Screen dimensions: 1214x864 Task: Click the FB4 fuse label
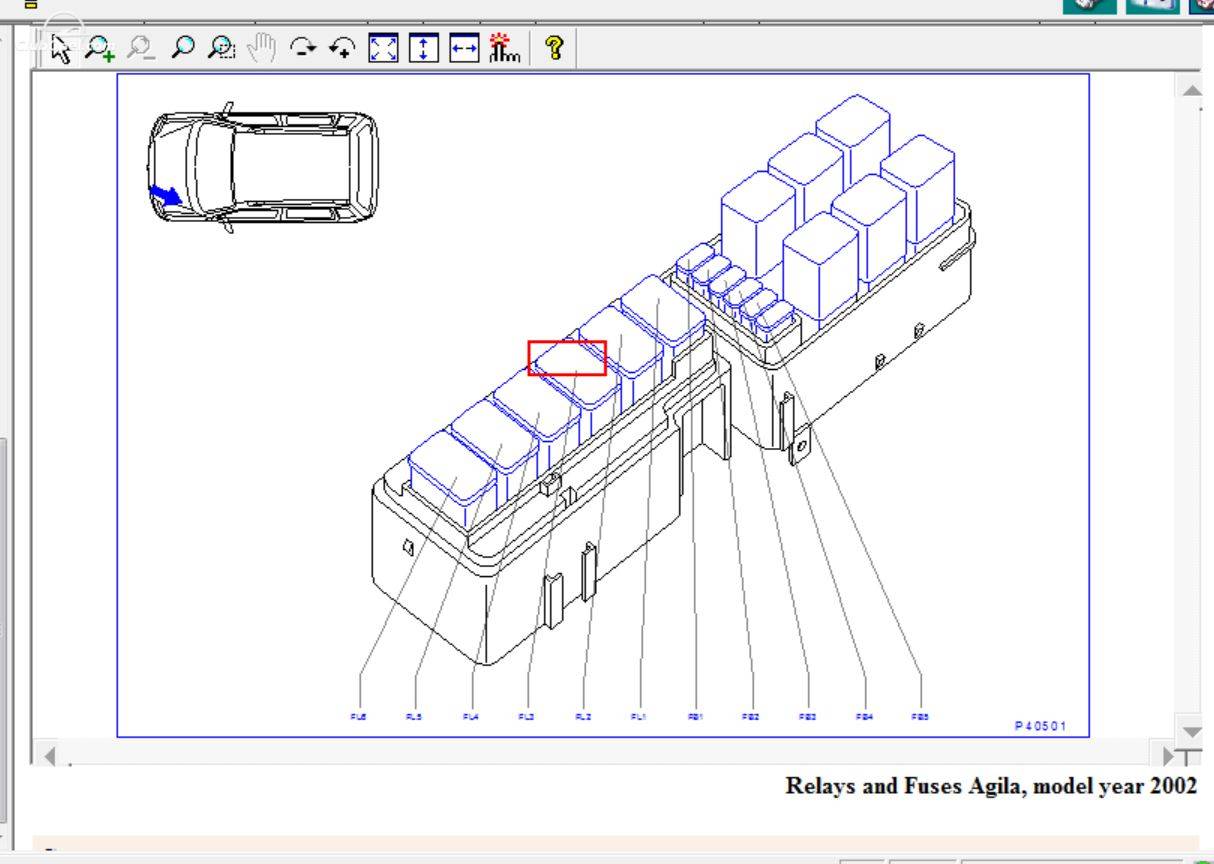click(864, 717)
